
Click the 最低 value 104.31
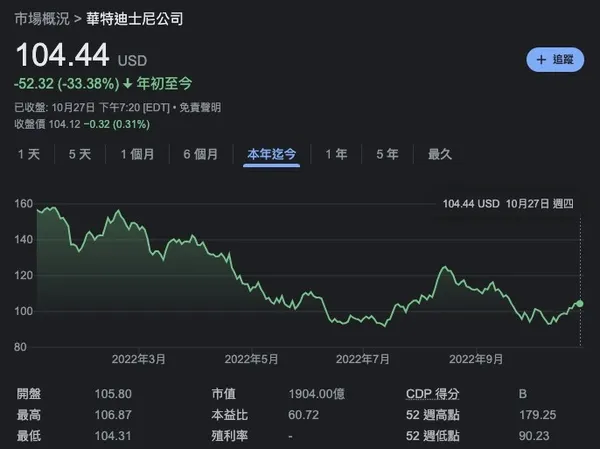coord(113,436)
